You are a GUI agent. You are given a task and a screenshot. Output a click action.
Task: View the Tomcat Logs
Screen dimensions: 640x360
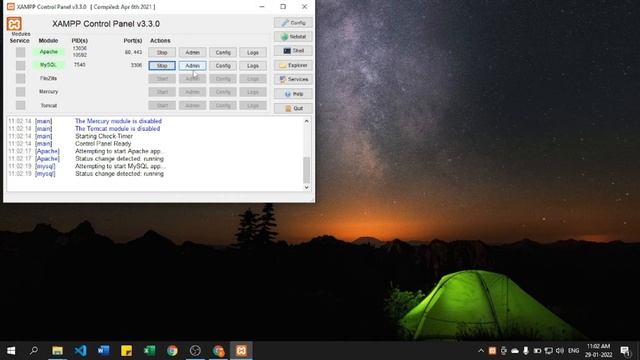tap(253, 105)
